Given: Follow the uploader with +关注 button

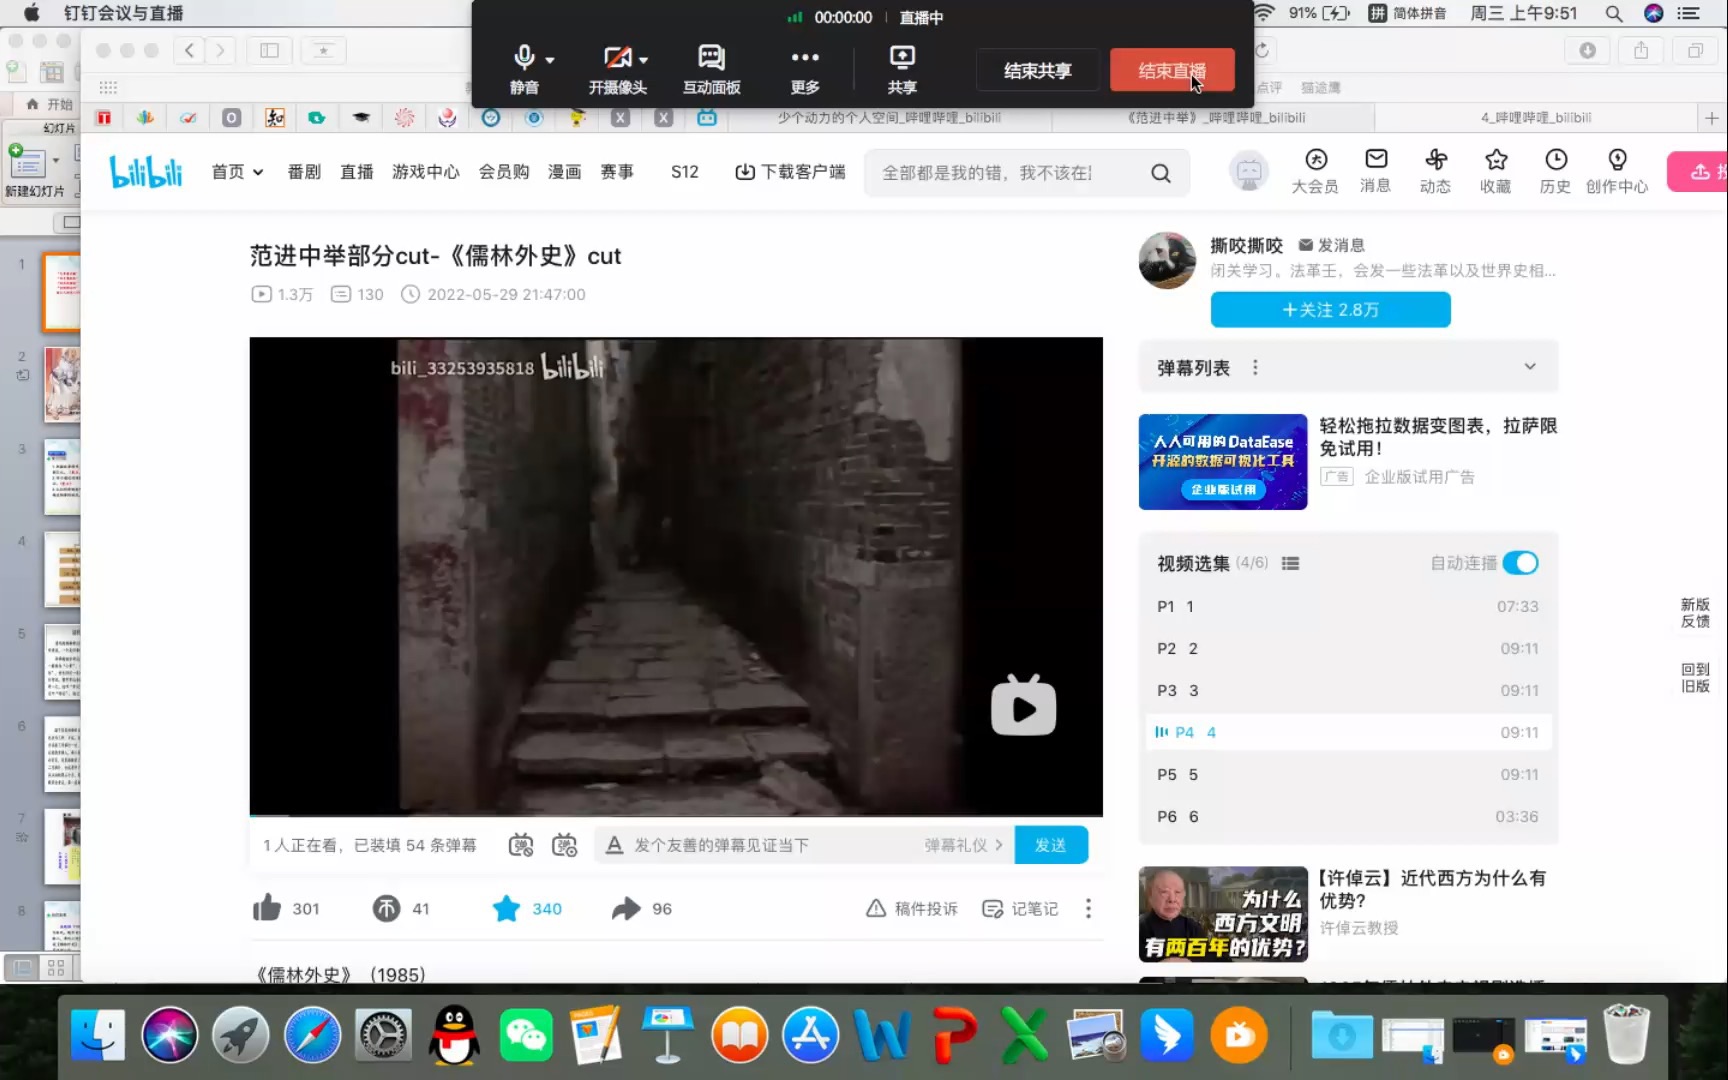Looking at the screenshot, I should tap(1330, 310).
